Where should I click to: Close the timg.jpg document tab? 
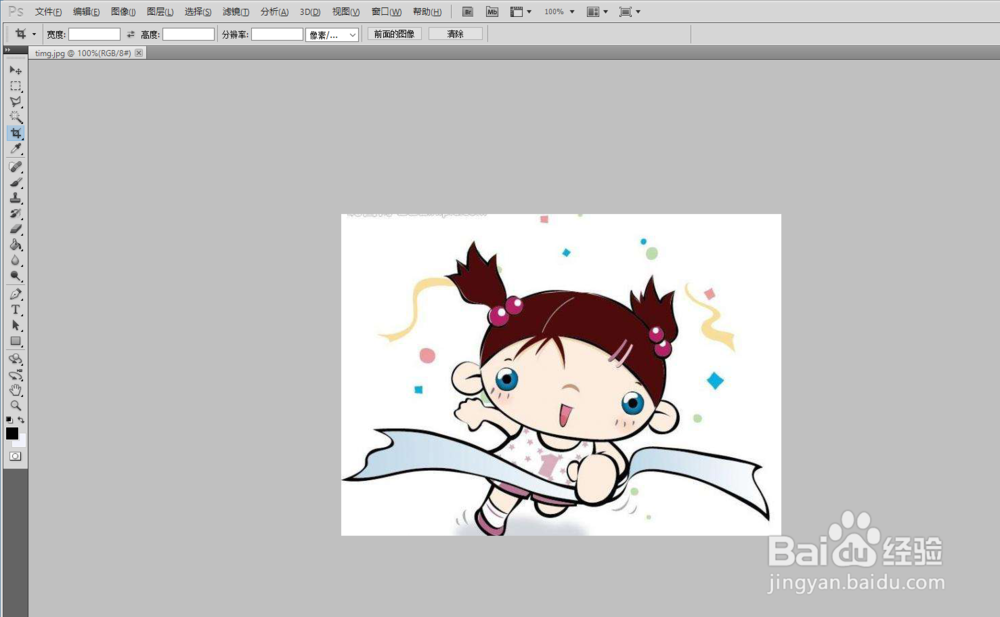point(138,53)
